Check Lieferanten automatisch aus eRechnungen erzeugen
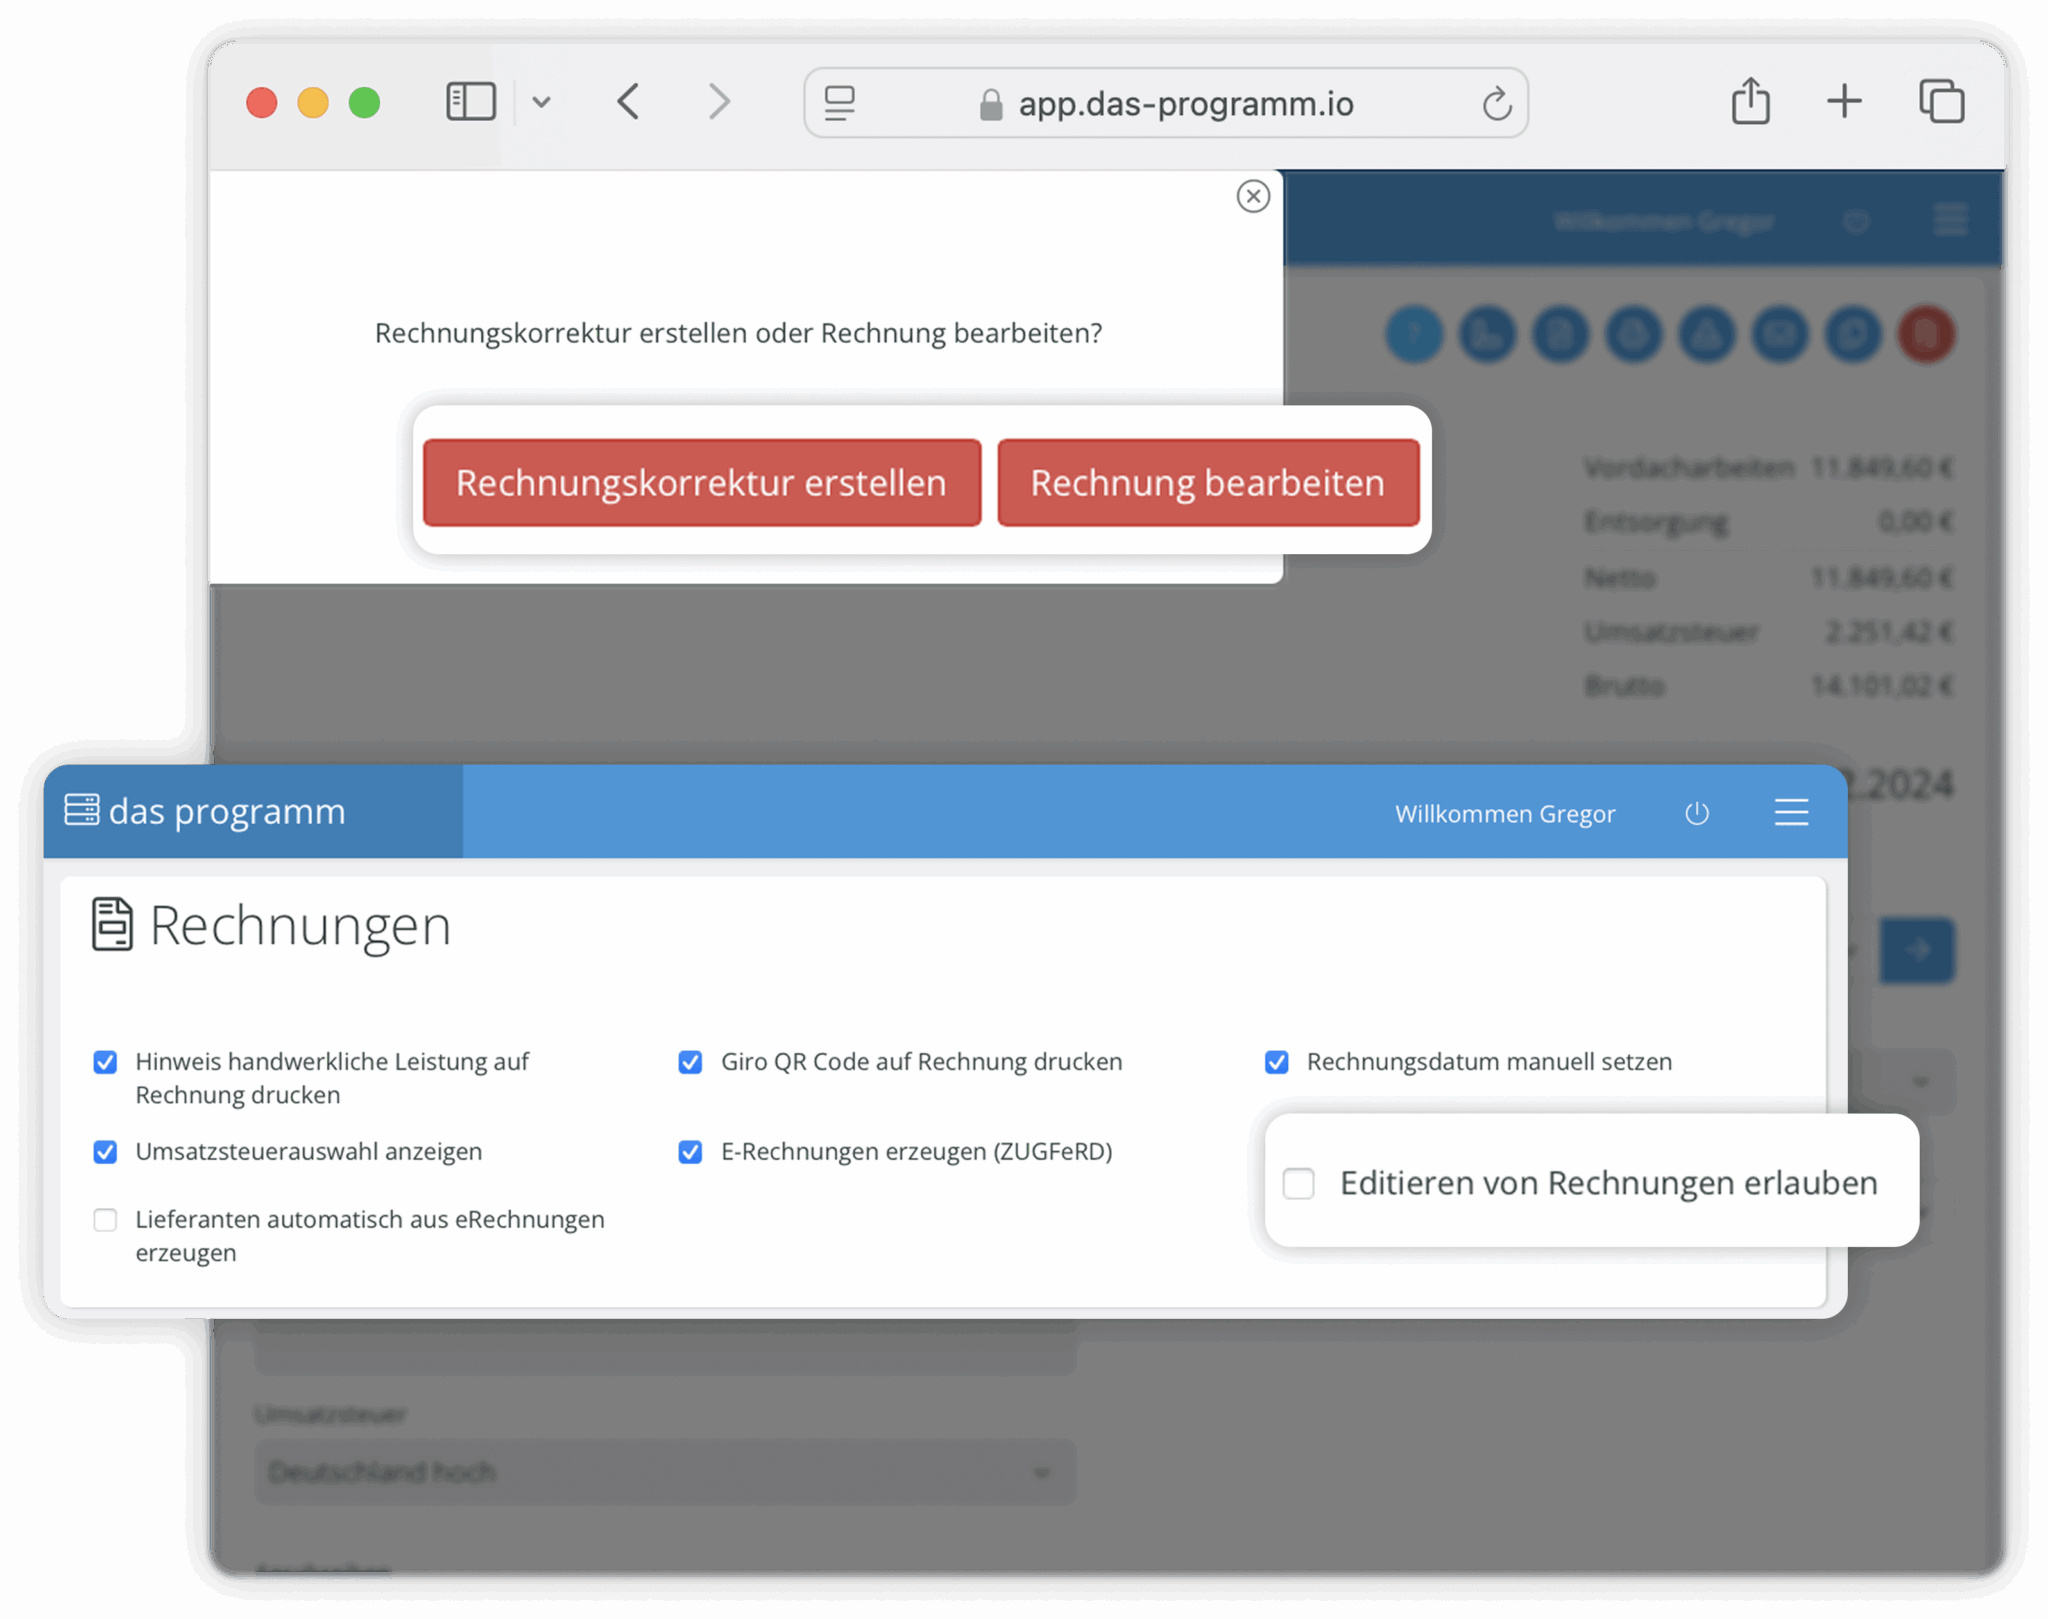 coord(105,1220)
